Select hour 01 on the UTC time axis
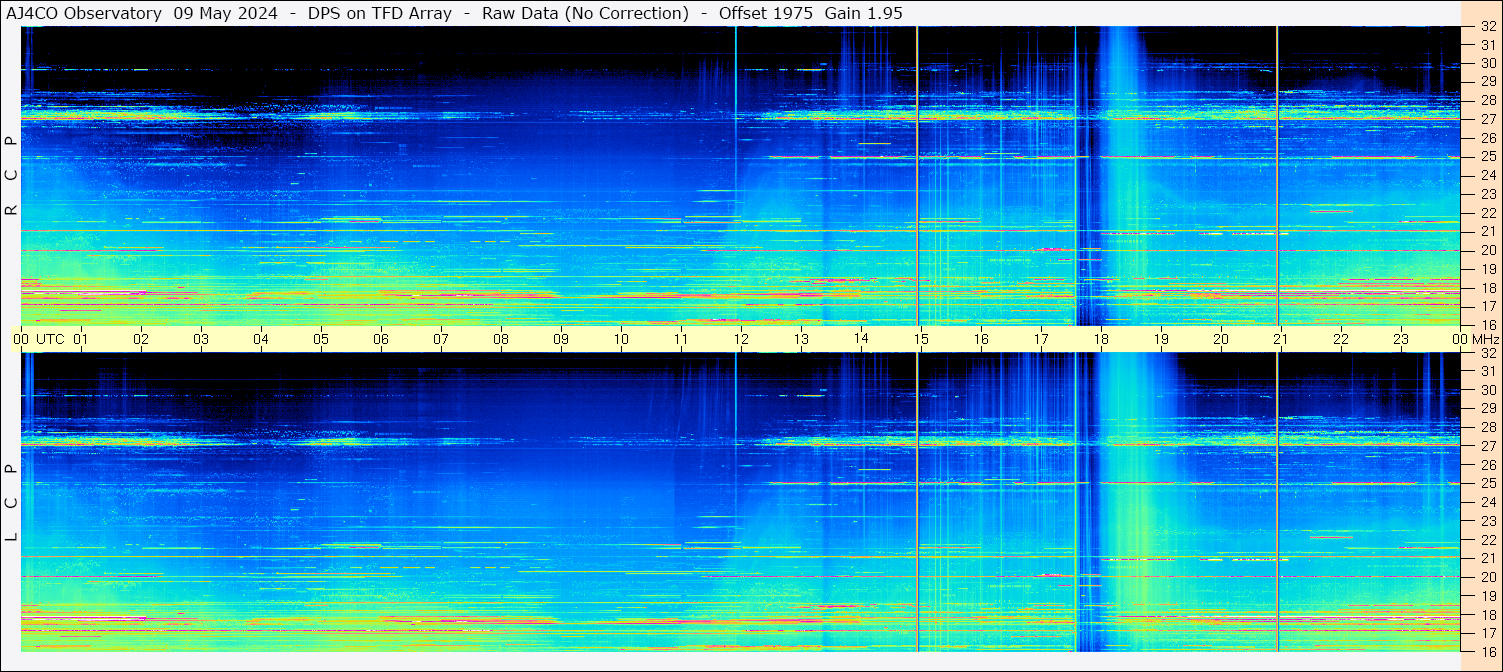 click(81, 339)
